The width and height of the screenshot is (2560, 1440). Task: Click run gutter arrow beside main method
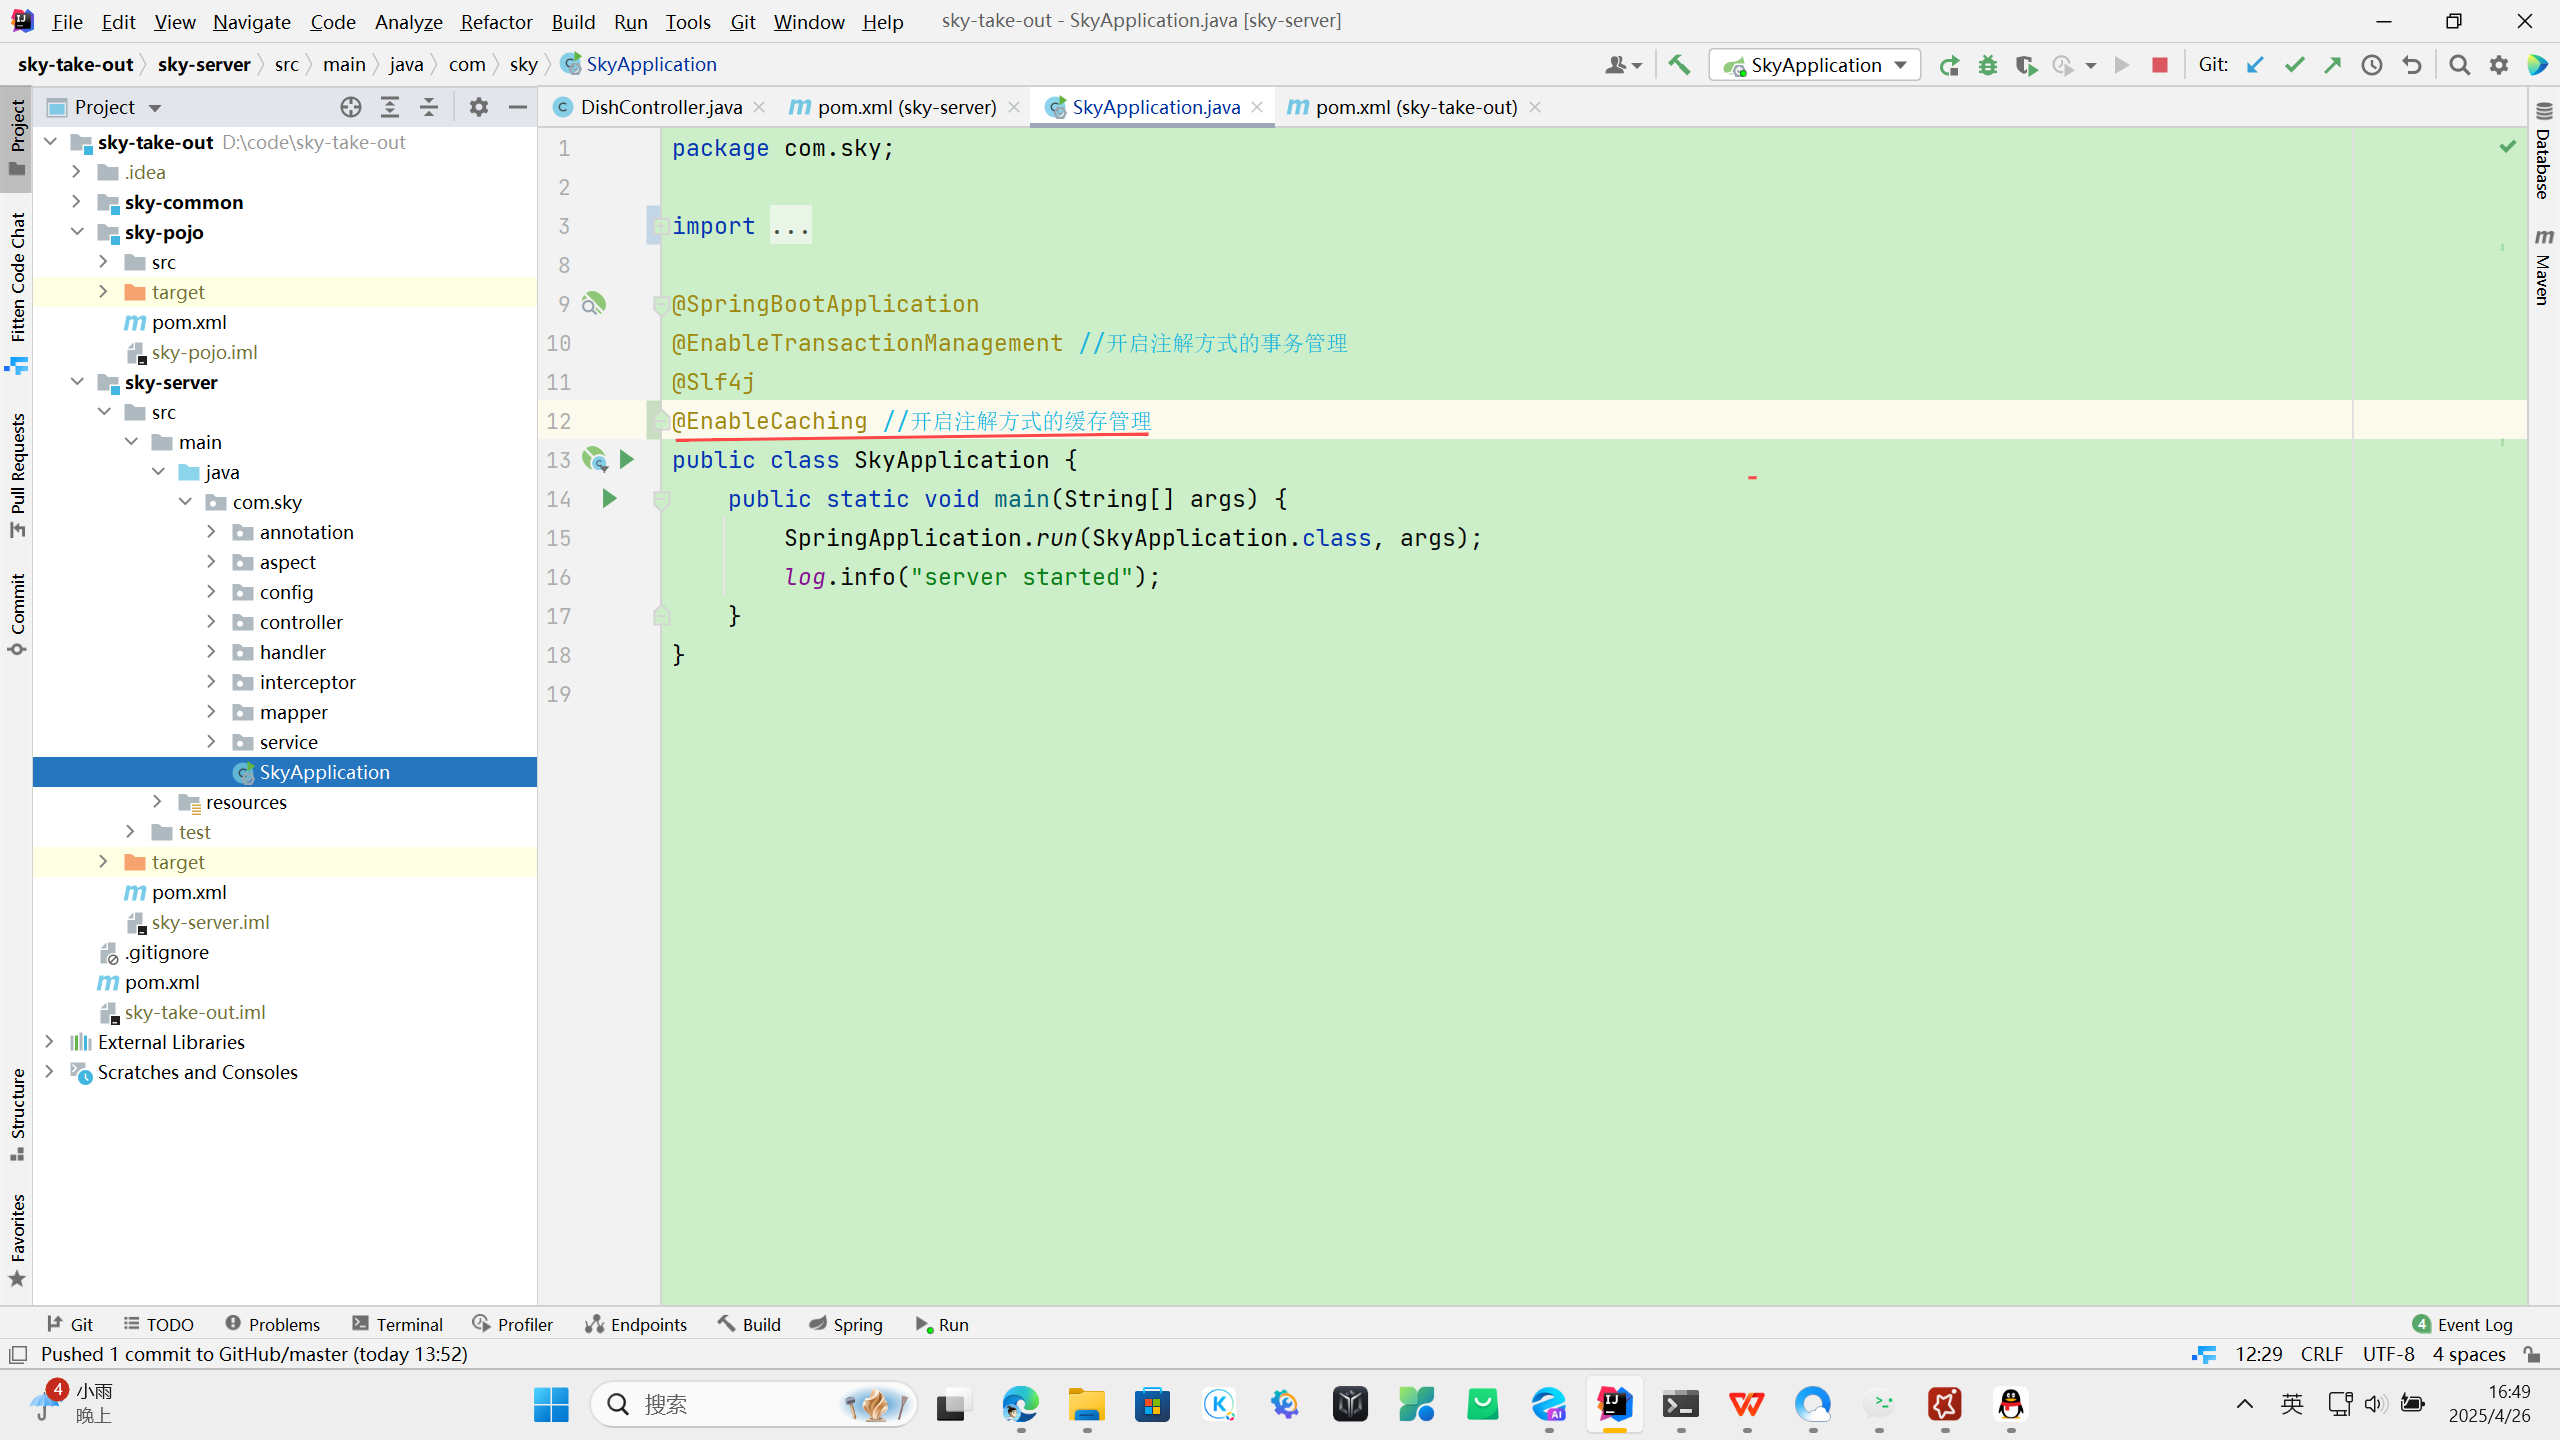(x=609, y=498)
